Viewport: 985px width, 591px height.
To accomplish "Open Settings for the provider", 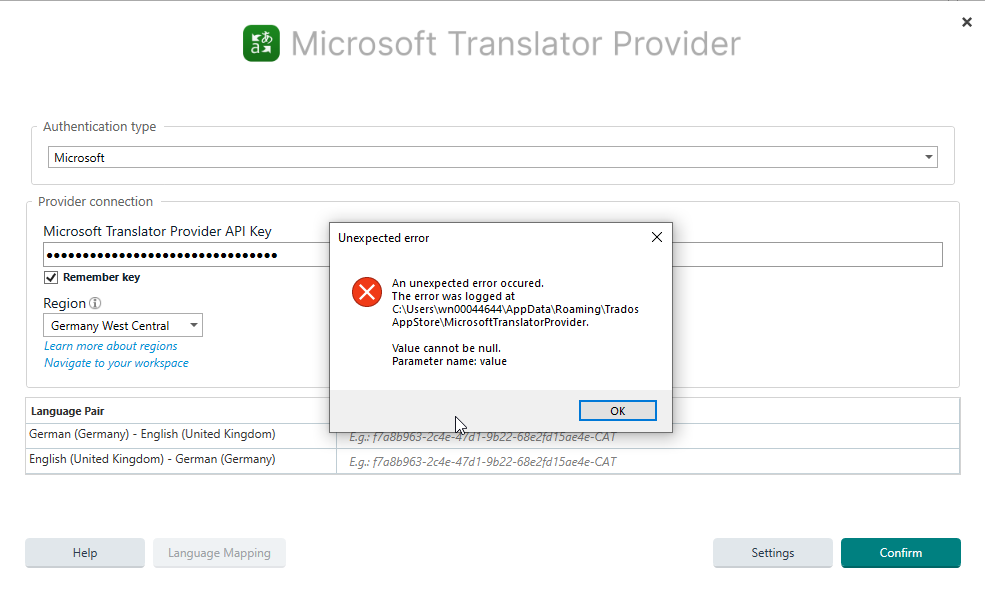I will (x=772, y=552).
